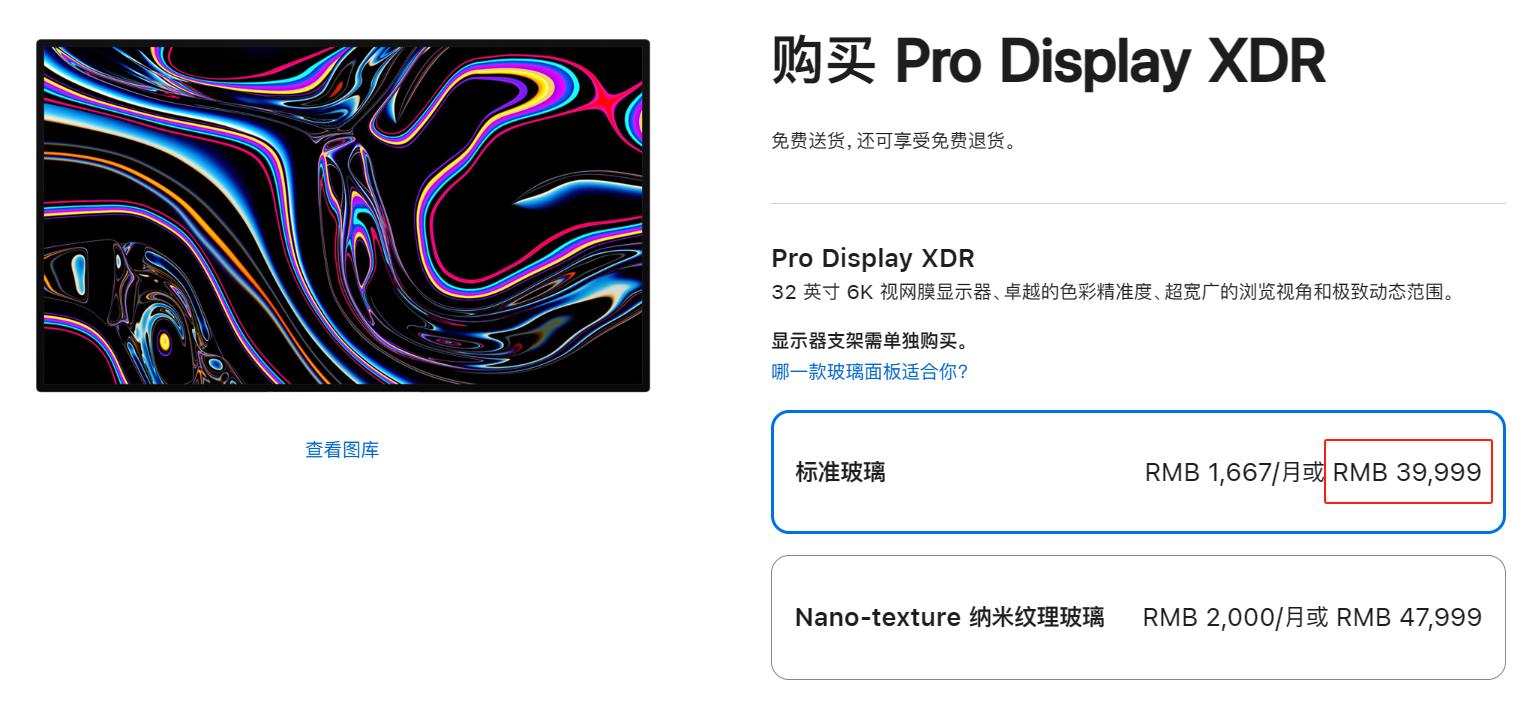Choose Nano-texture 纳米纹理玻璃 option

1137,617
